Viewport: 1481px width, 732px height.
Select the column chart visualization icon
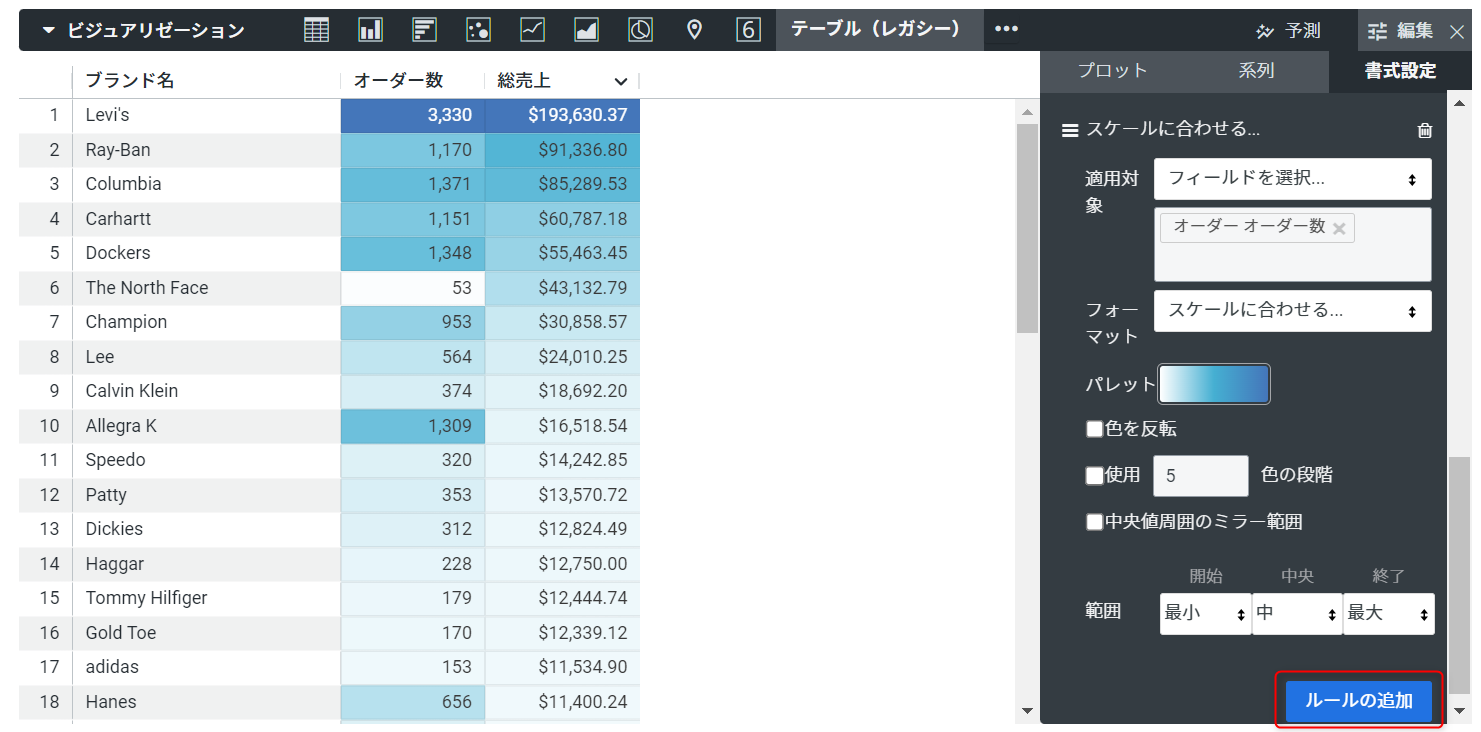pyautogui.click(x=370, y=29)
